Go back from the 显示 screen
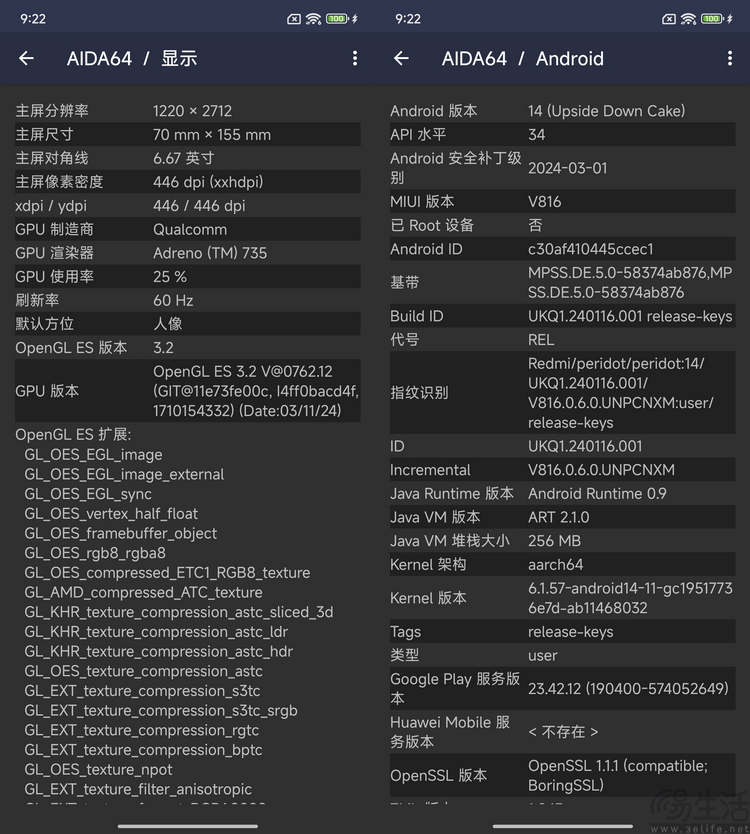Screen dimensions: 750x834 27,59
